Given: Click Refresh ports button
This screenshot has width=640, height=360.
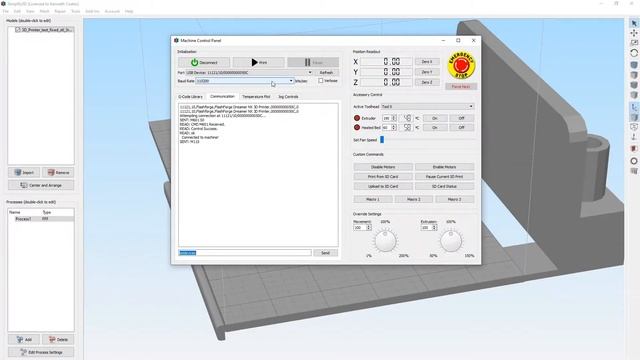Looking at the screenshot, I should 326,72.
